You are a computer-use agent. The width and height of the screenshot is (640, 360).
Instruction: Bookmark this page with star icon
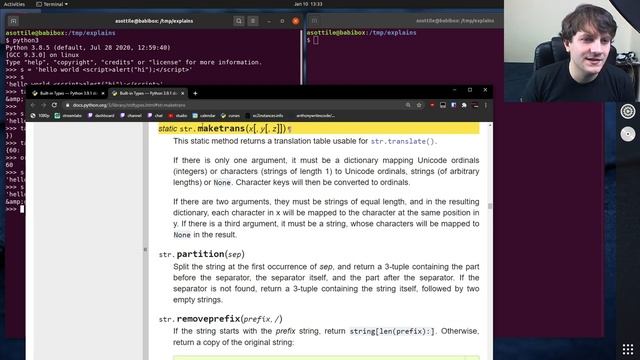[x=419, y=105]
